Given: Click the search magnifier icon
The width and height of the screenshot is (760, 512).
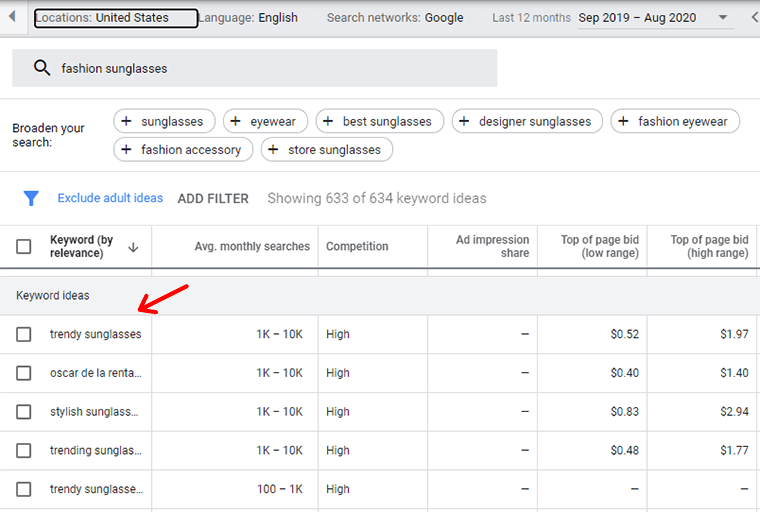Looking at the screenshot, I should tap(42, 68).
